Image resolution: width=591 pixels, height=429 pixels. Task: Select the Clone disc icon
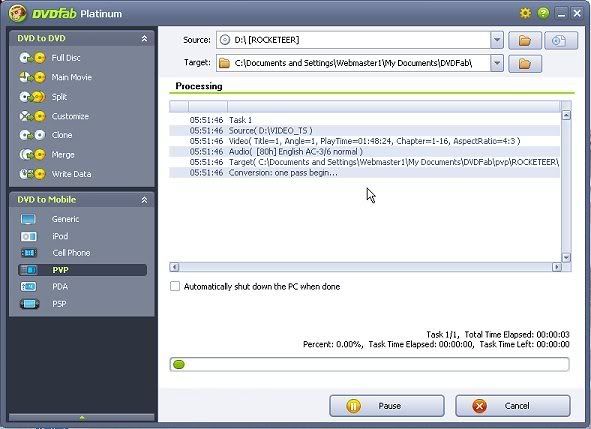point(32,135)
